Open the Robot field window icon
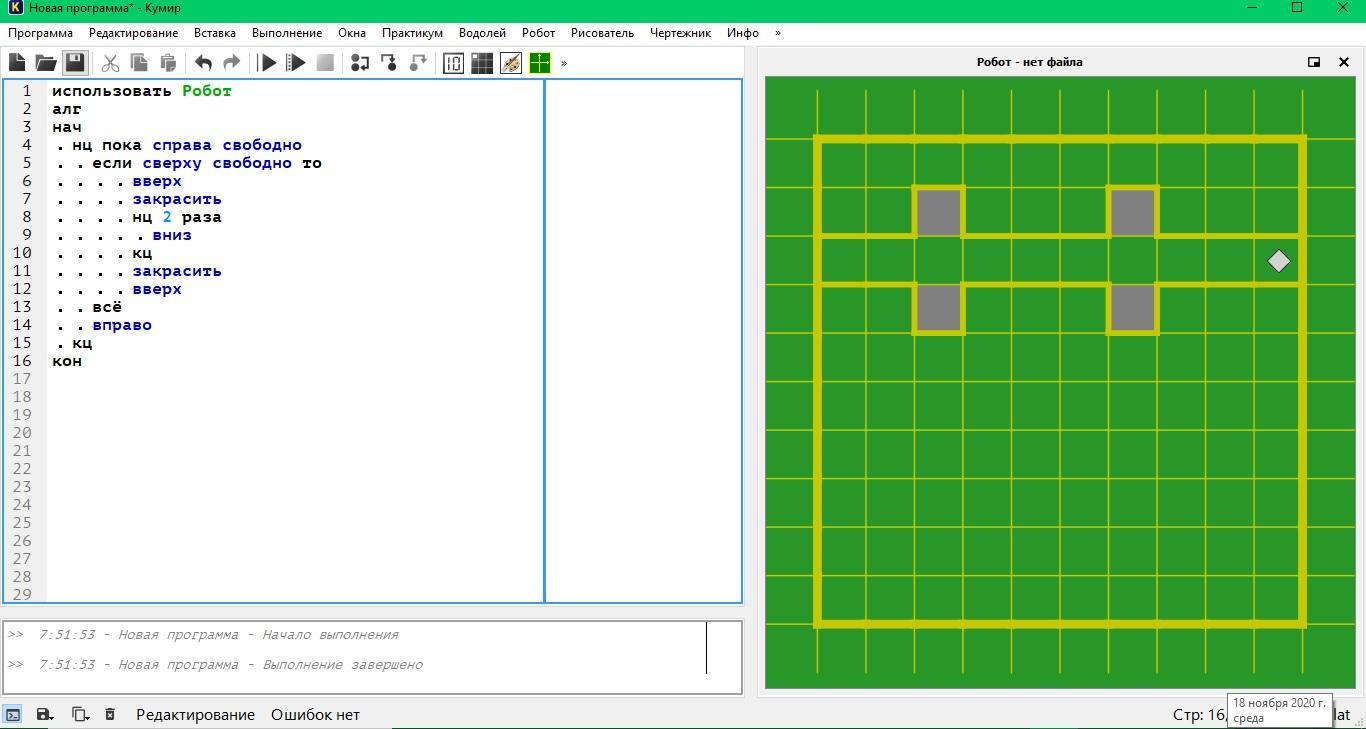Screen dimensions: 1366x729 point(482,63)
